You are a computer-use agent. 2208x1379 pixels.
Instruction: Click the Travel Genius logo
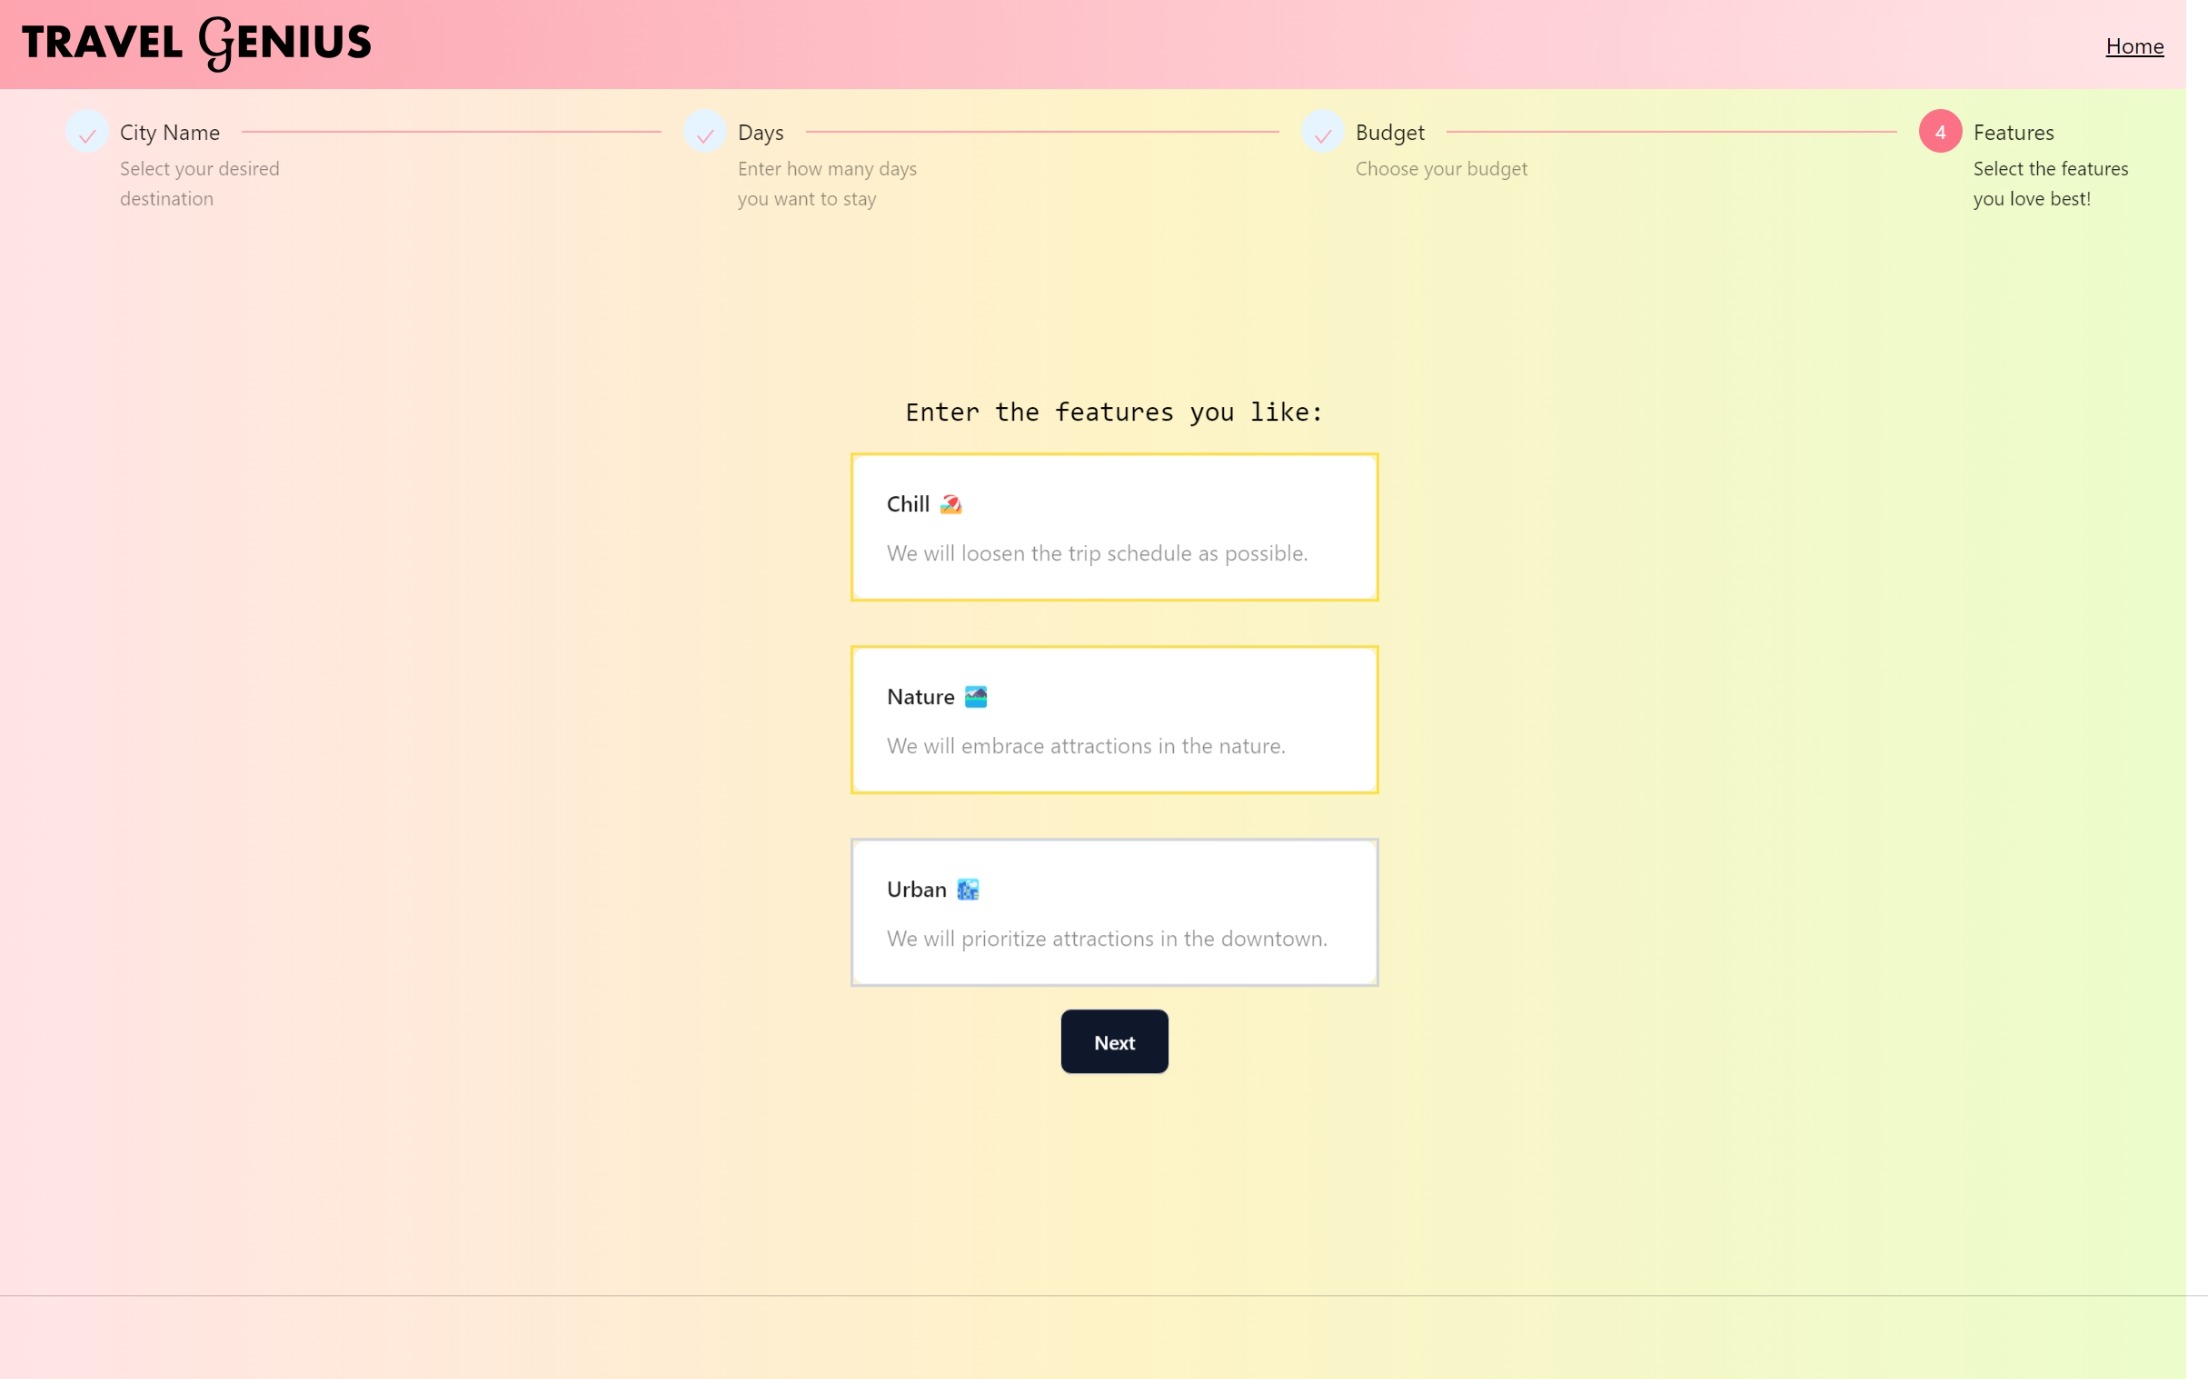coord(196,43)
